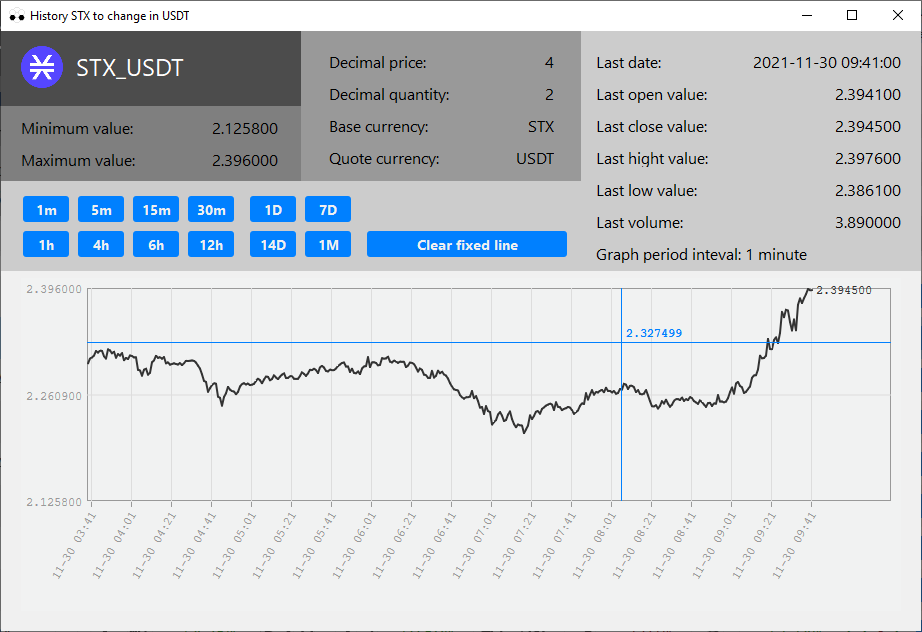Click y-axis bottom label 2.125800

coord(54,502)
